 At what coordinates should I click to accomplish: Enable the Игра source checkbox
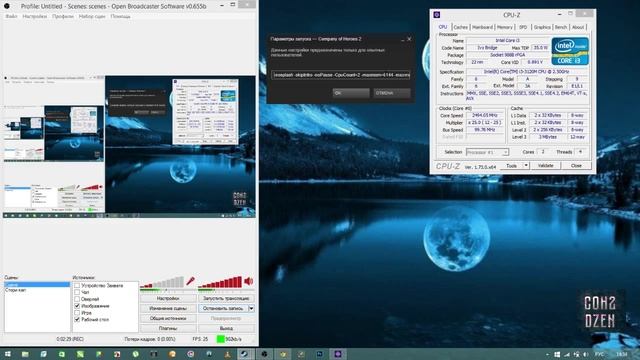(77, 313)
